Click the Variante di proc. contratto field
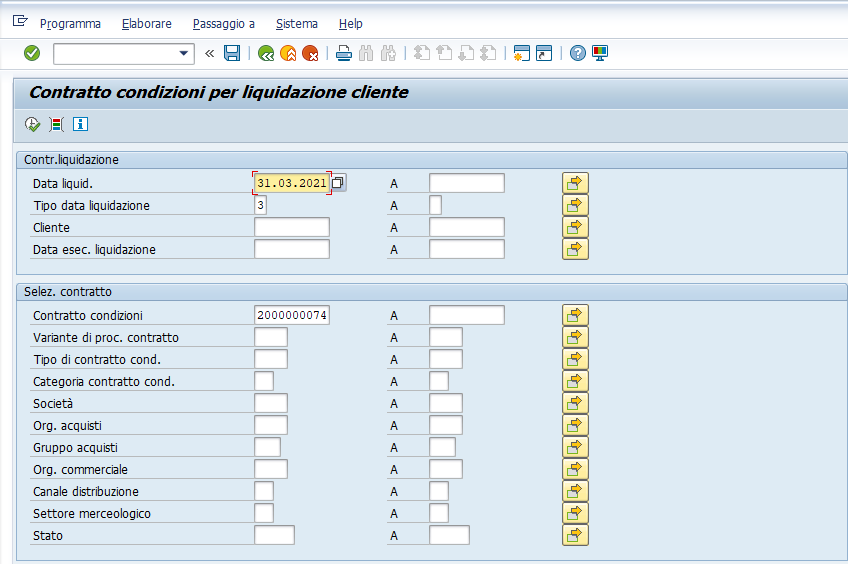848x564 pixels. pos(271,337)
